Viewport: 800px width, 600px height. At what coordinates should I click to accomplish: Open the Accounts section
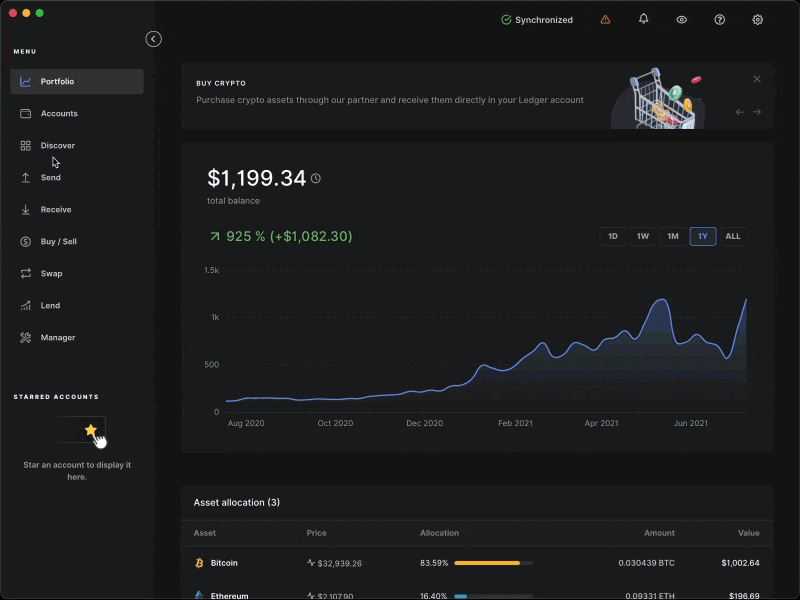point(77,113)
